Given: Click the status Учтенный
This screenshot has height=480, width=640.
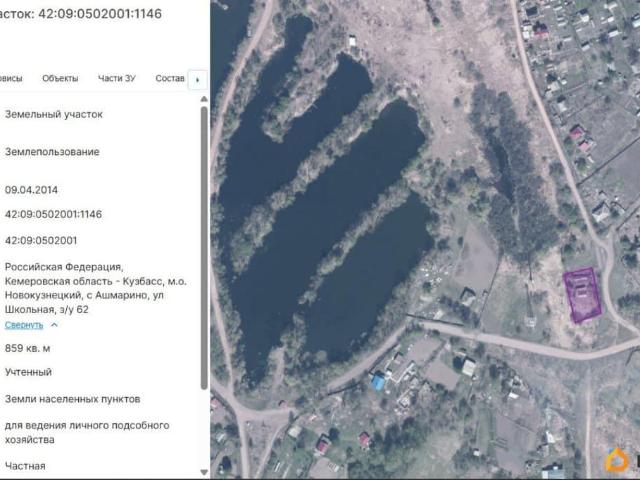Looking at the screenshot, I should (x=28, y=372).
